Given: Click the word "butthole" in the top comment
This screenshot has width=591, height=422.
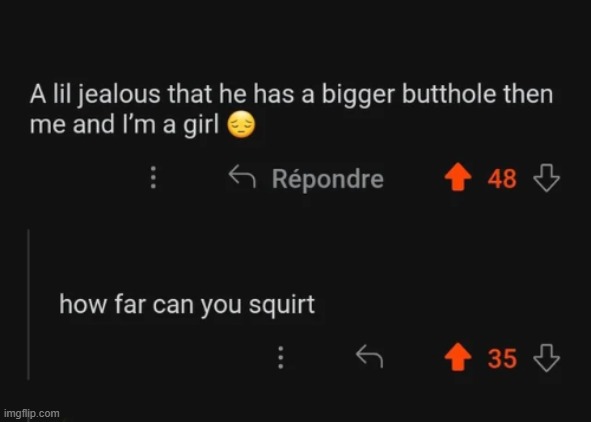Looking at the screenshot, I should [449, 94].
